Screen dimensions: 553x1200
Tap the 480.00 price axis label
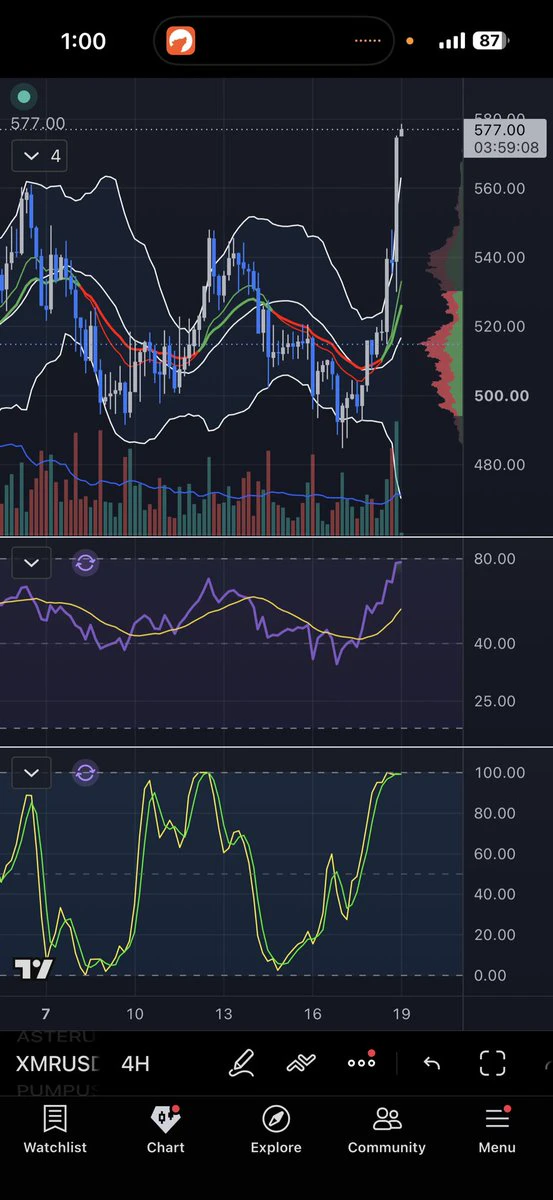click(x=500, y=464)
